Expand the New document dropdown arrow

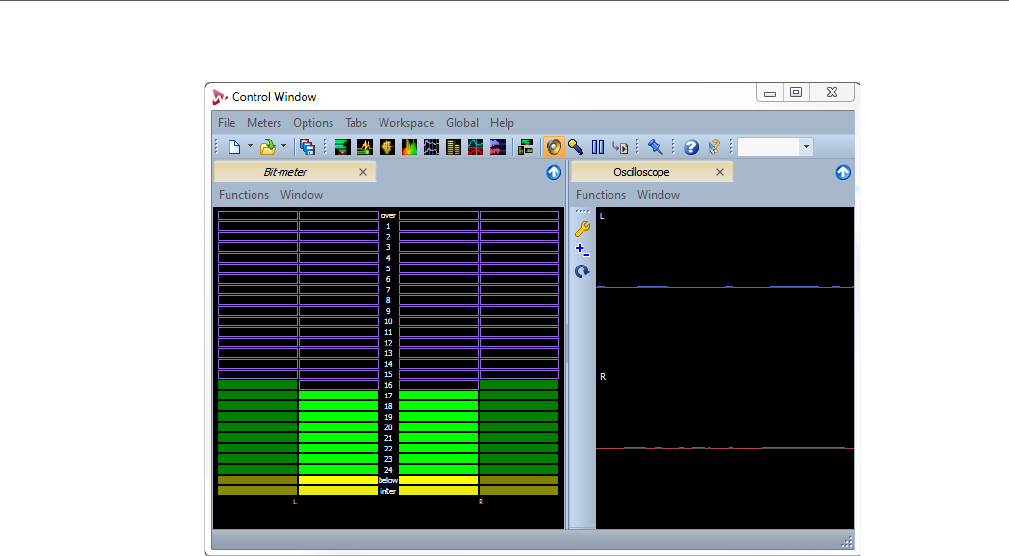250,147
